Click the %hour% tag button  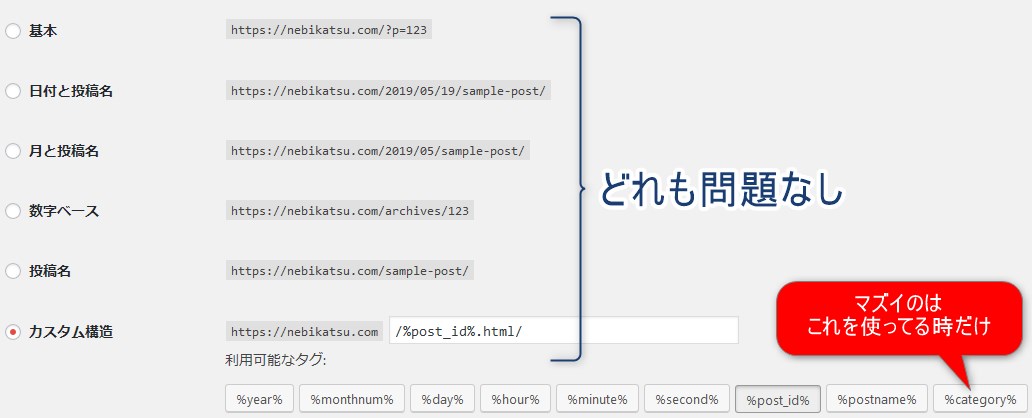click(x=513, y=399)
